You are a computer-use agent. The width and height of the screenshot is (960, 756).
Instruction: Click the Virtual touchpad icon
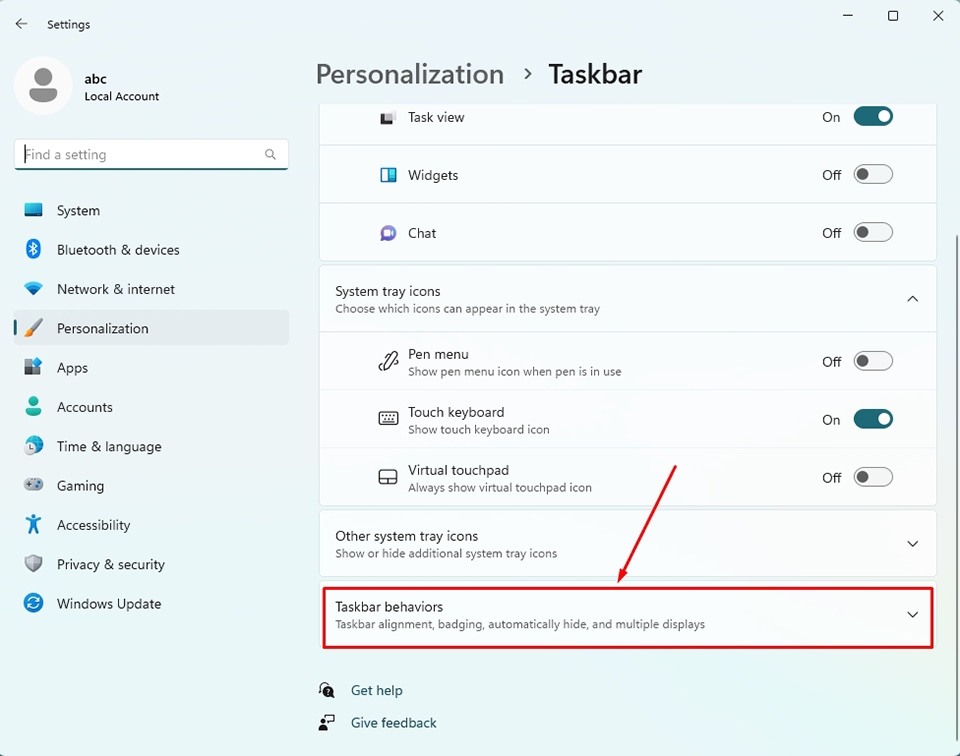[388, 477]
